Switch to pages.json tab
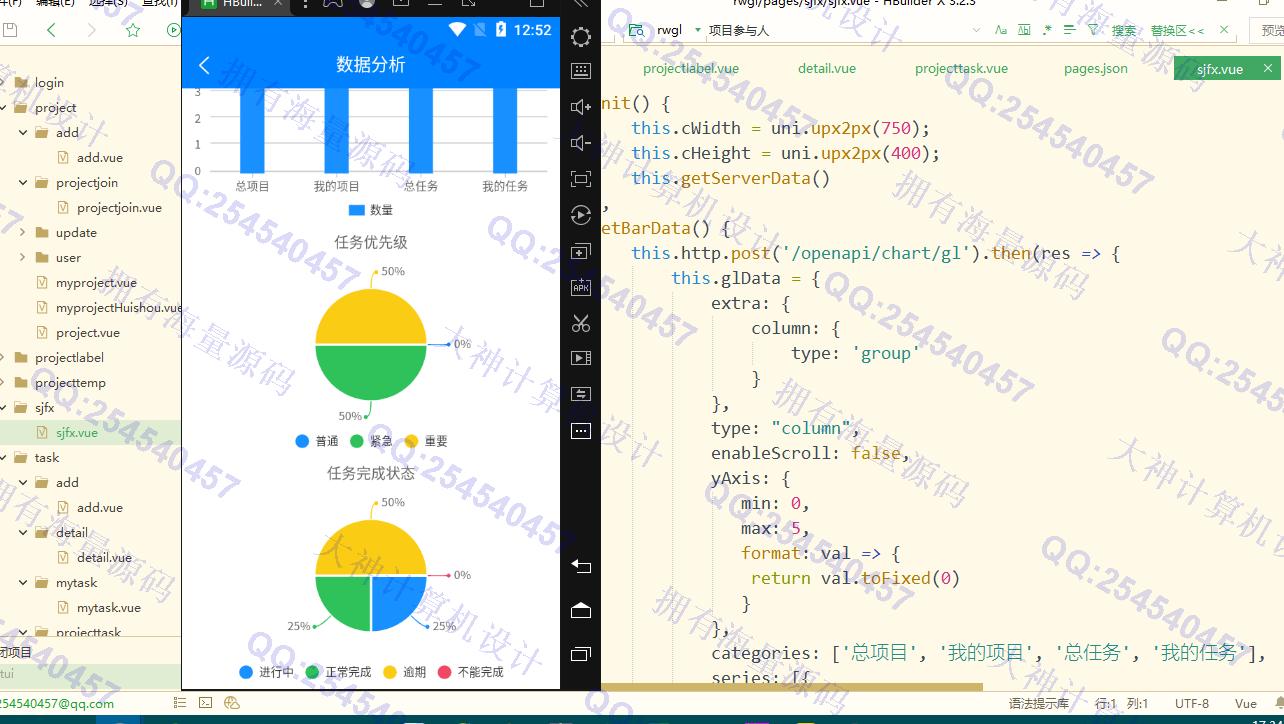1284x724 pixels. (x=1096, y=69)
